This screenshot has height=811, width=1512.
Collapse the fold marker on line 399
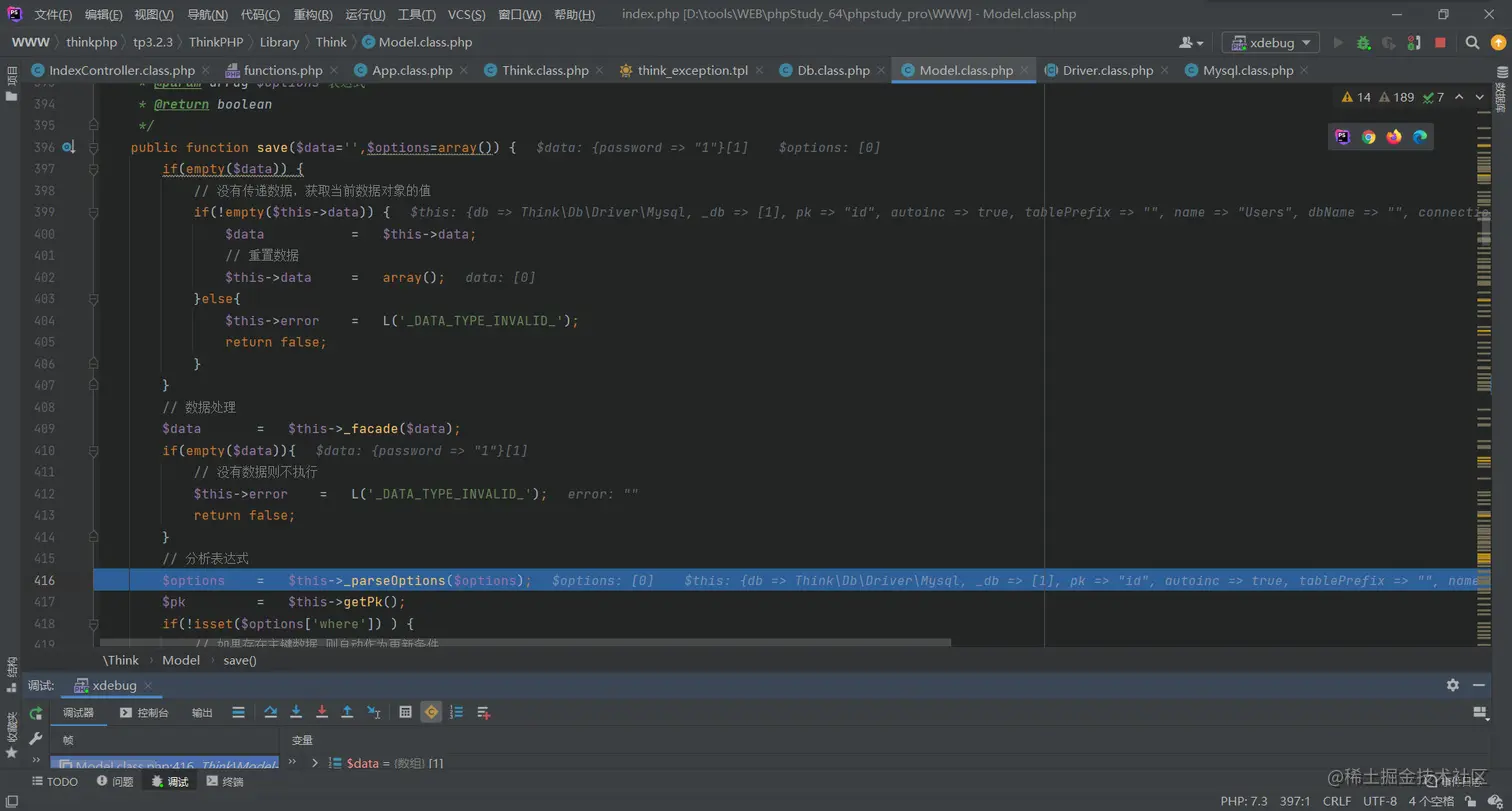[93, 212]
